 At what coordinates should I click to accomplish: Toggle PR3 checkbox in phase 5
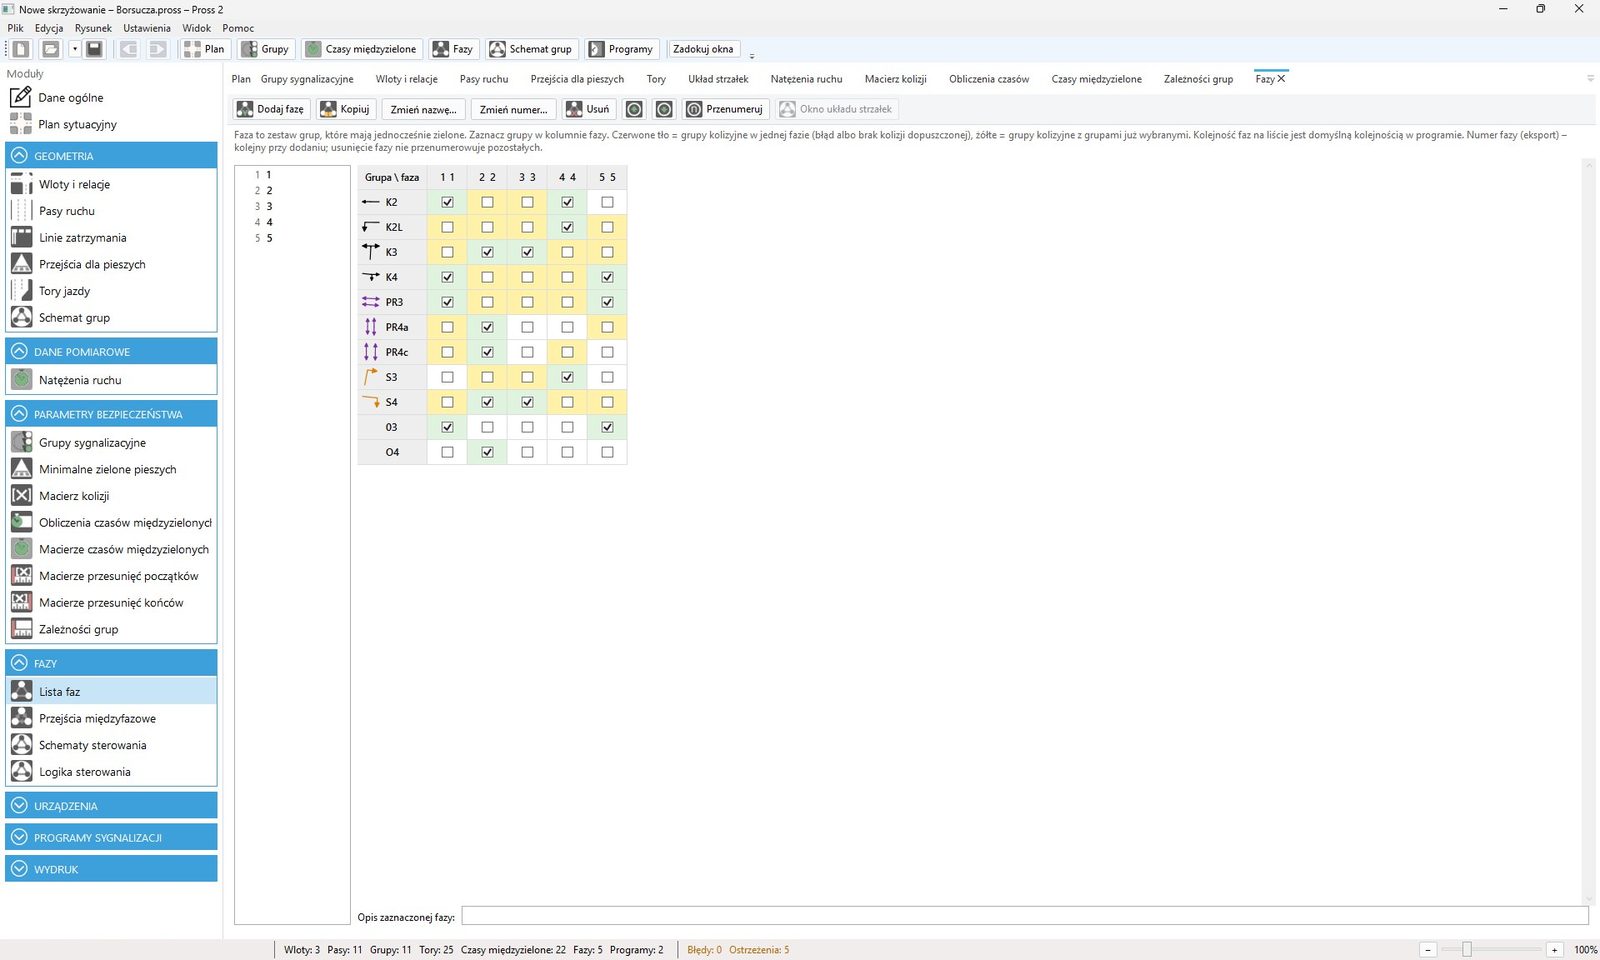(607, 302)
